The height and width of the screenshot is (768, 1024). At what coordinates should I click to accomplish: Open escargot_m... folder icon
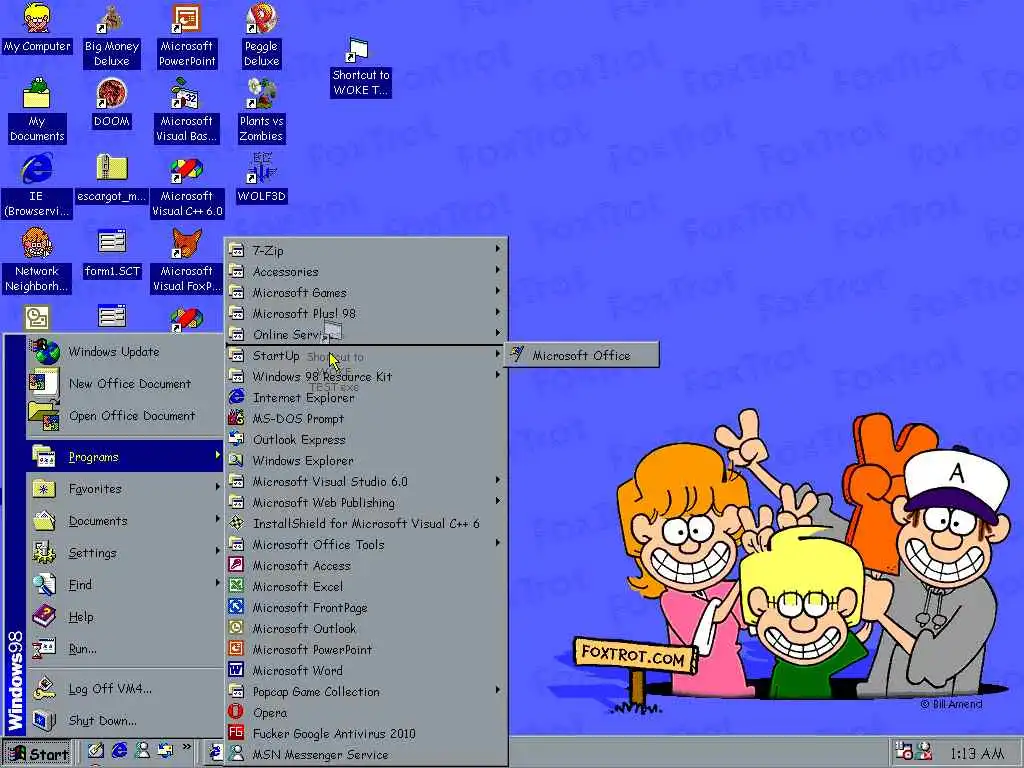click(112, 178)
